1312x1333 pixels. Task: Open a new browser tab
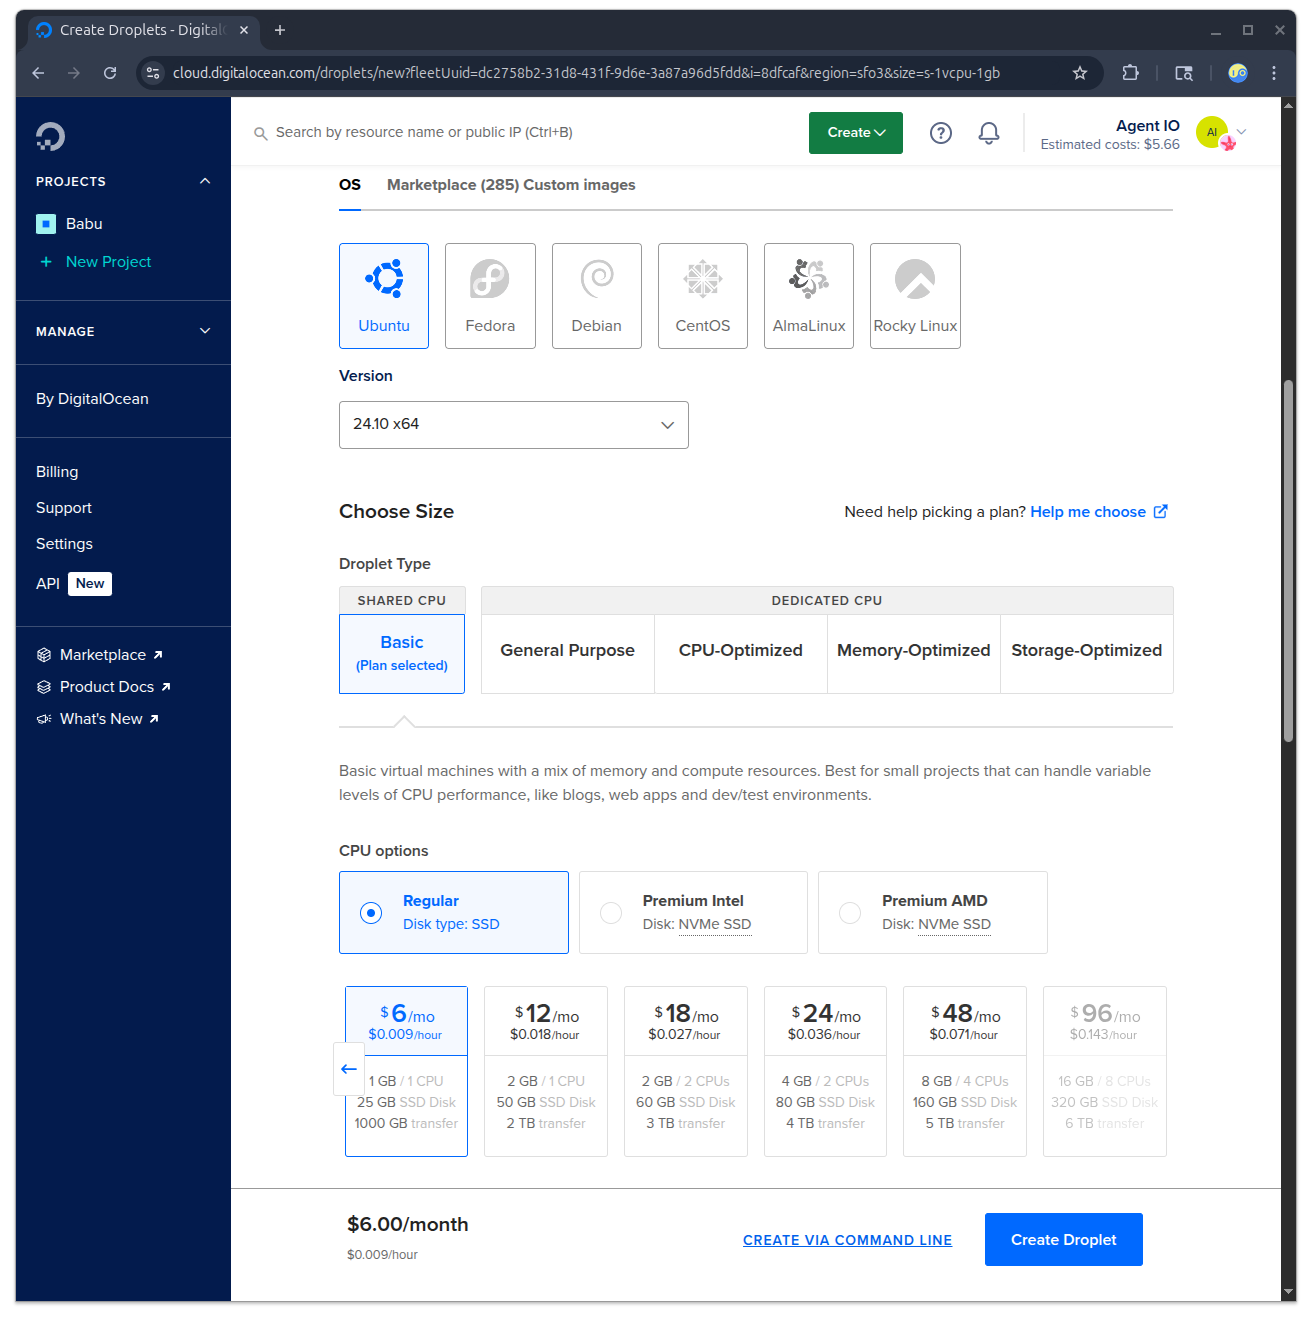[x=280, y=30]
